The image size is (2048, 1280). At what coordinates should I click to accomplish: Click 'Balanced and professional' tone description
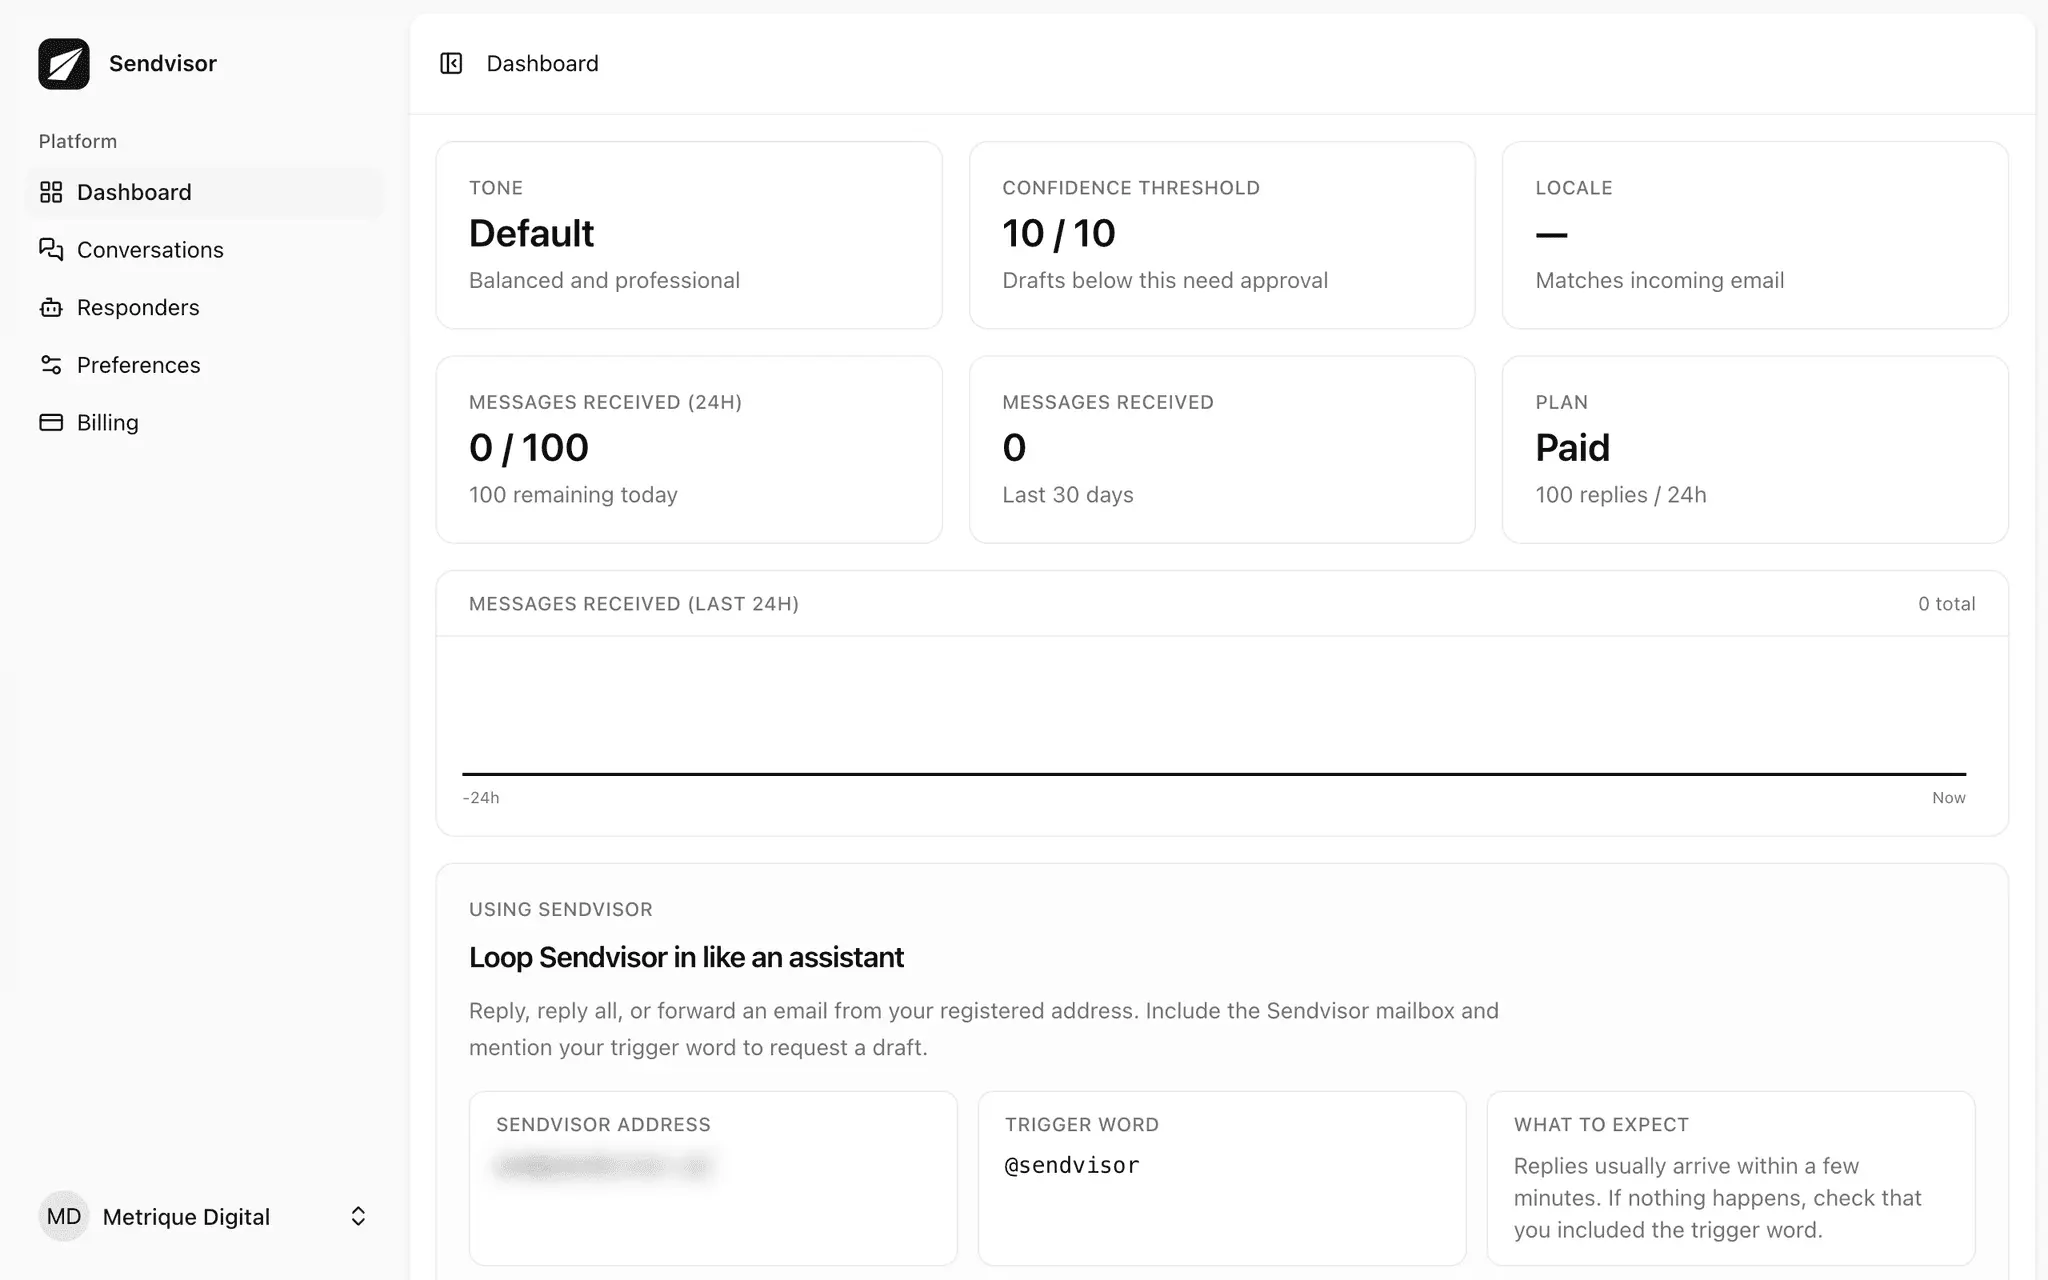[604, 281]
